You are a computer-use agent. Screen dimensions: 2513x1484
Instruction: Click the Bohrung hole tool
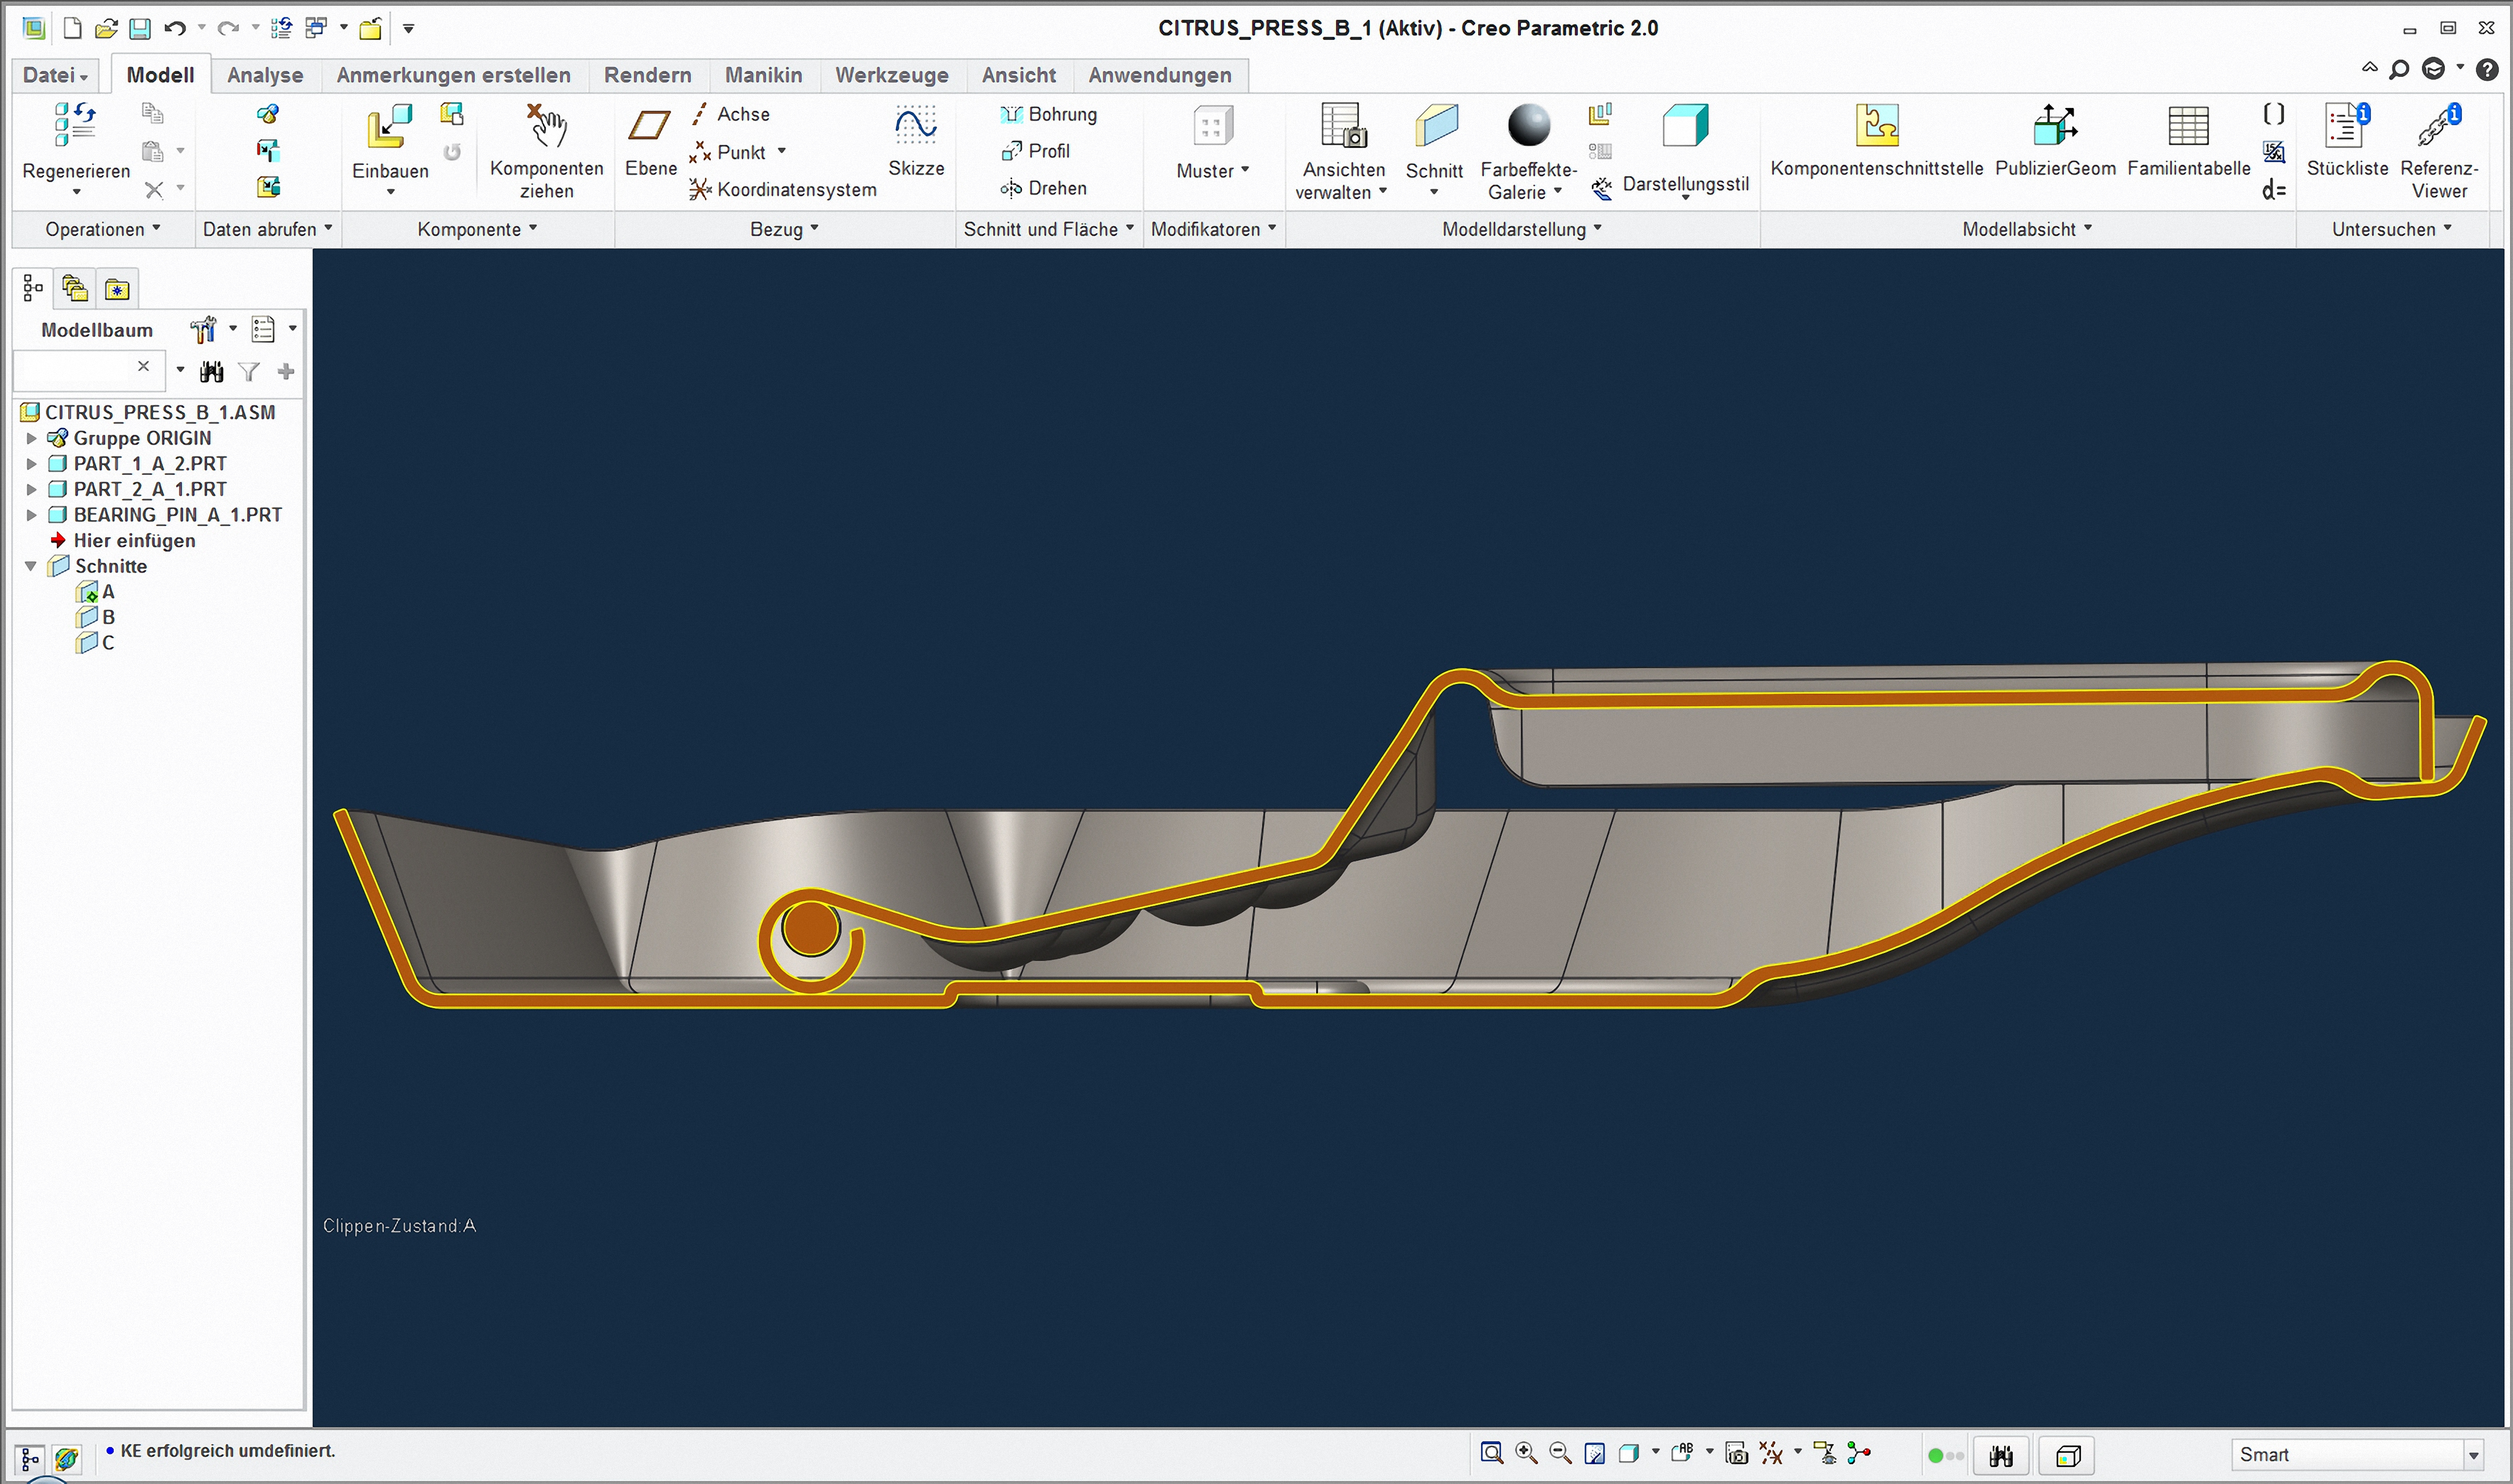tap(1048, 114)
